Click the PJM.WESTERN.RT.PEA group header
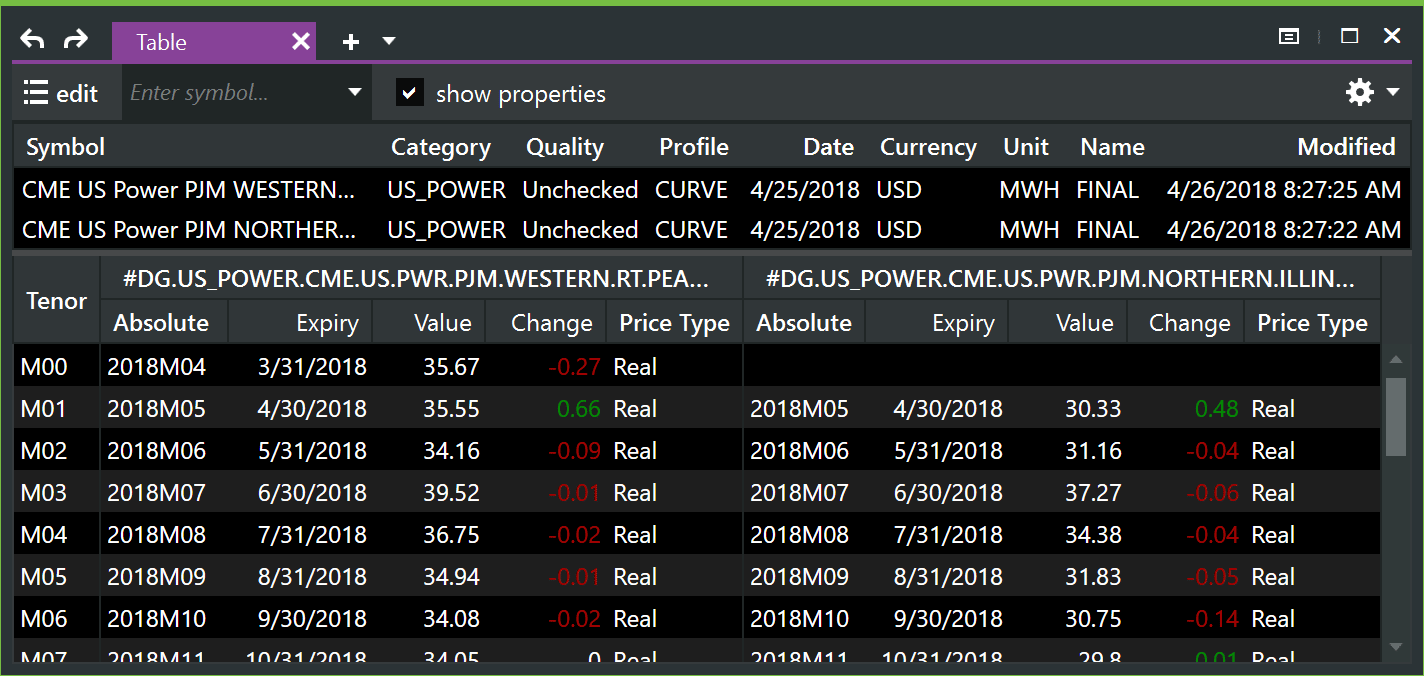The width and height of the screenshot is (1424, 676). tap(421, 279)
